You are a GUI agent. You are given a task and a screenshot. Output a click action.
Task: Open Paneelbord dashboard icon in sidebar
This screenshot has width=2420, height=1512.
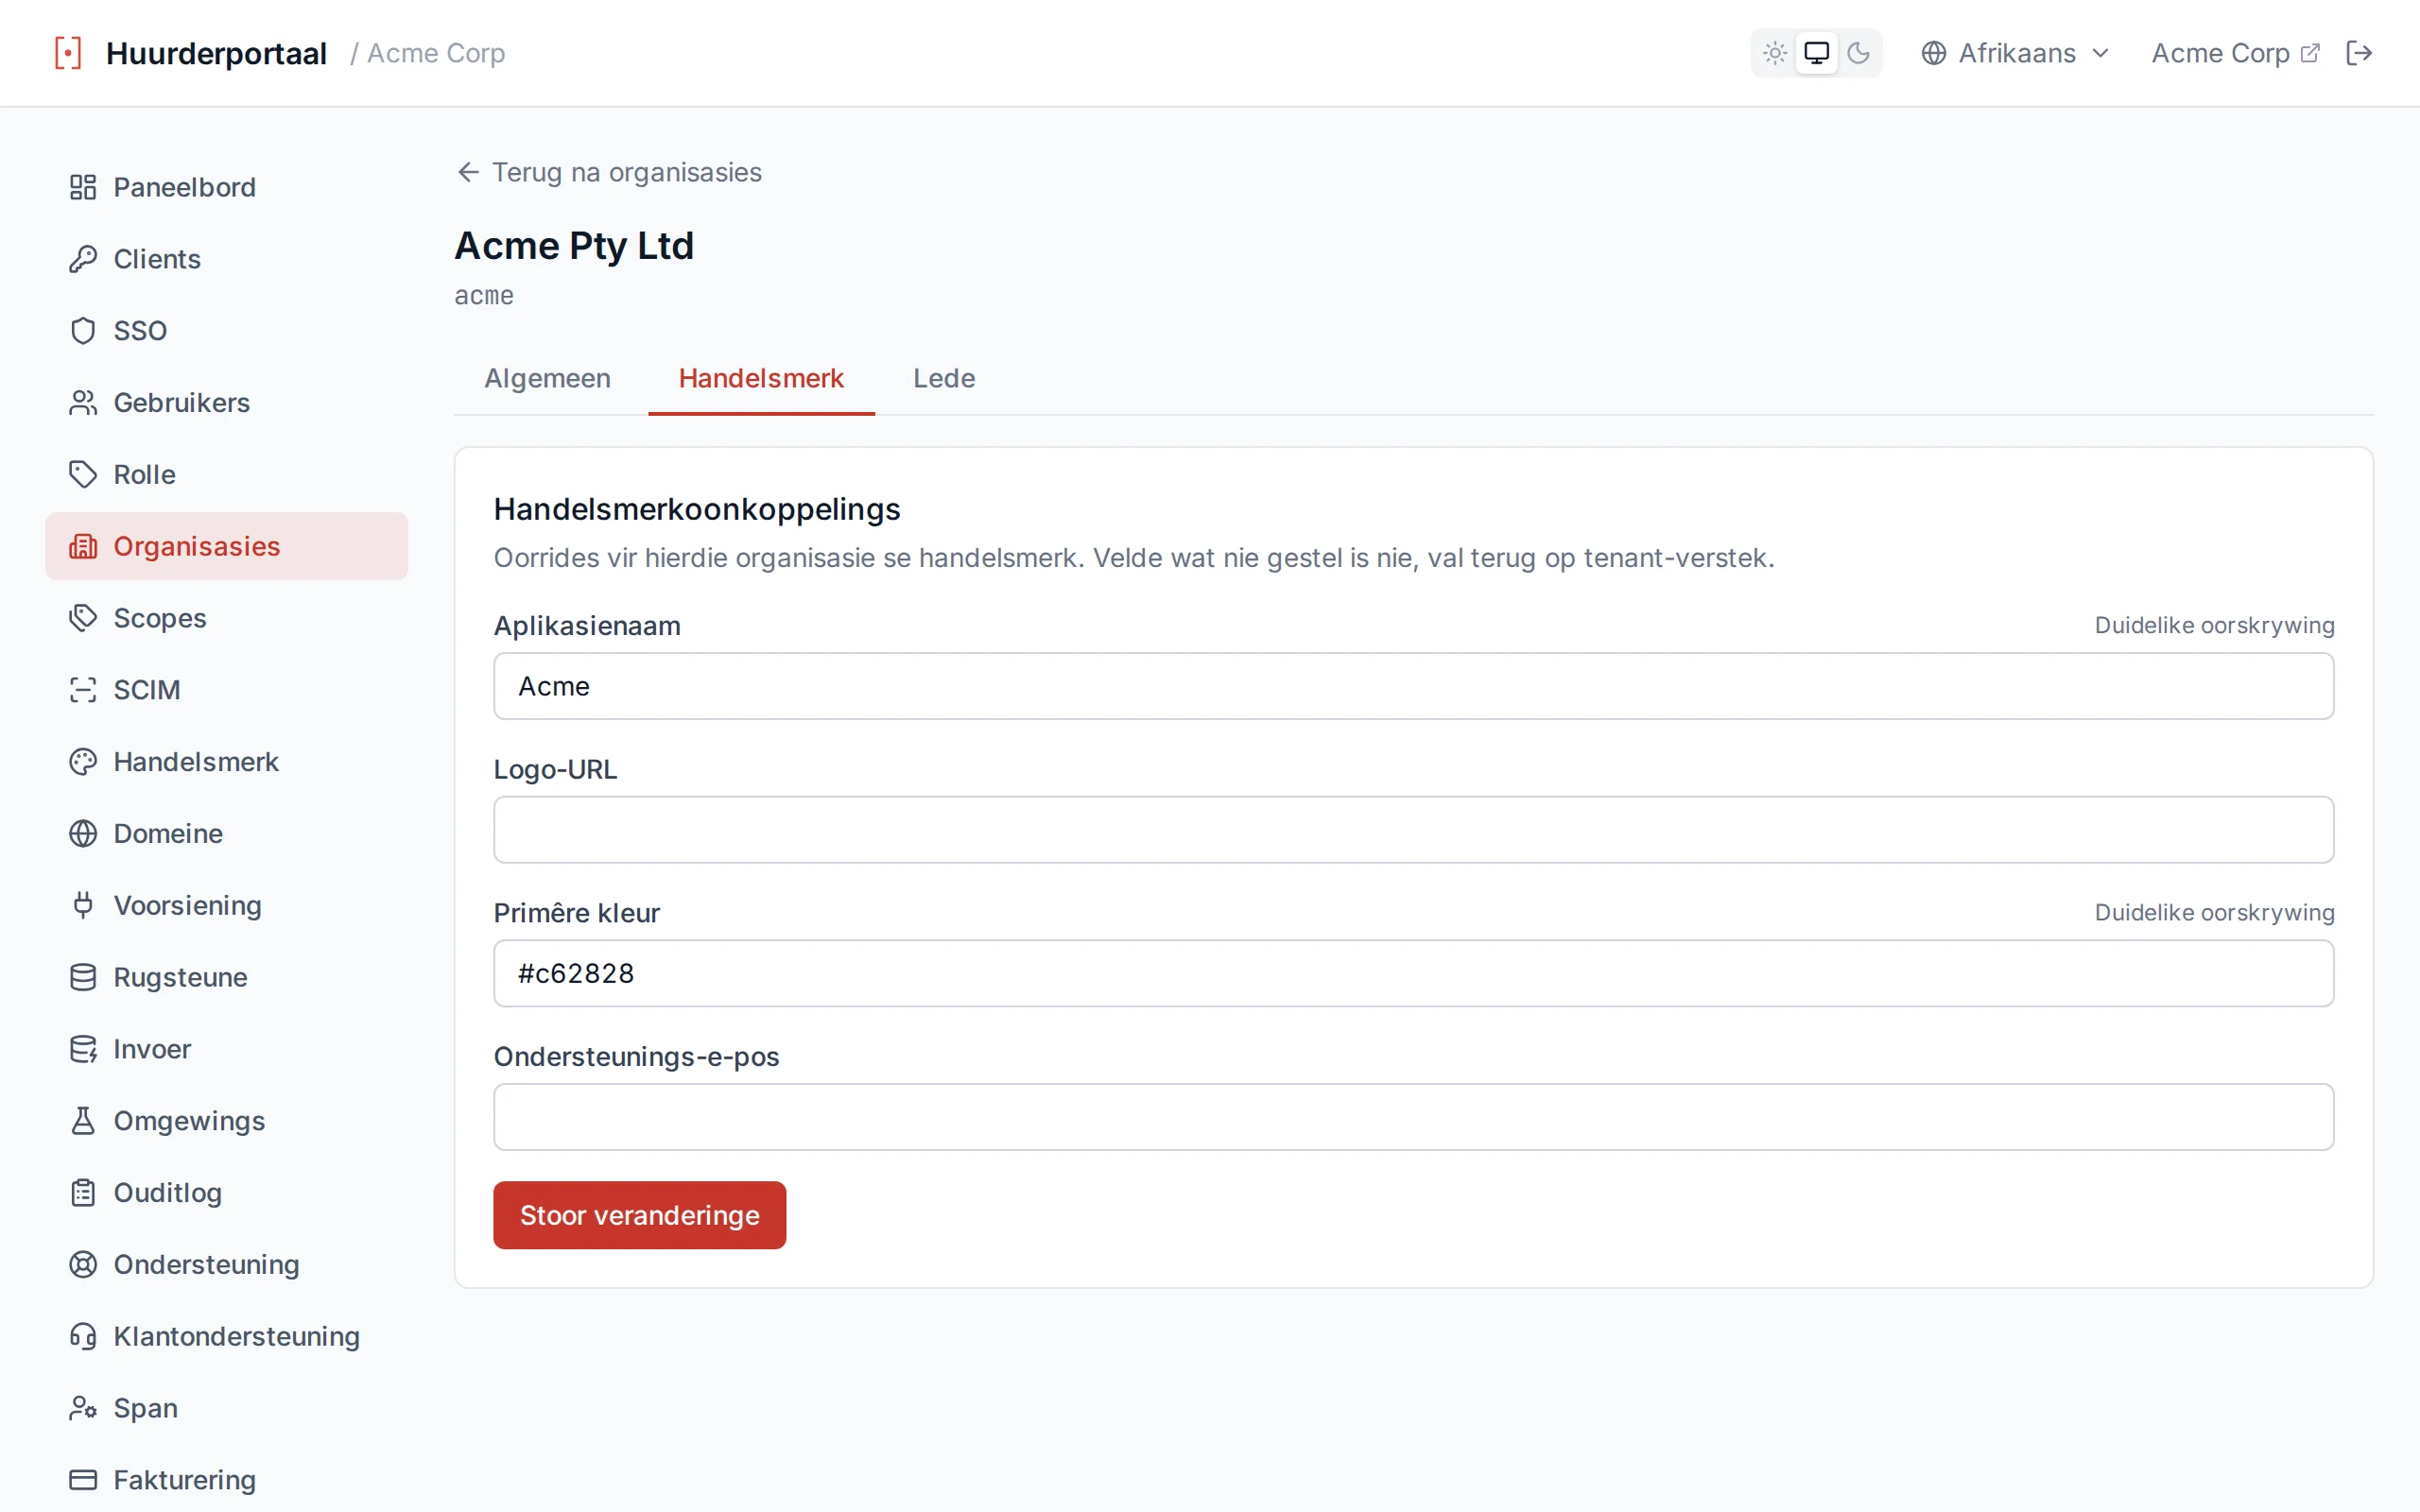click(x=83, y=187)
